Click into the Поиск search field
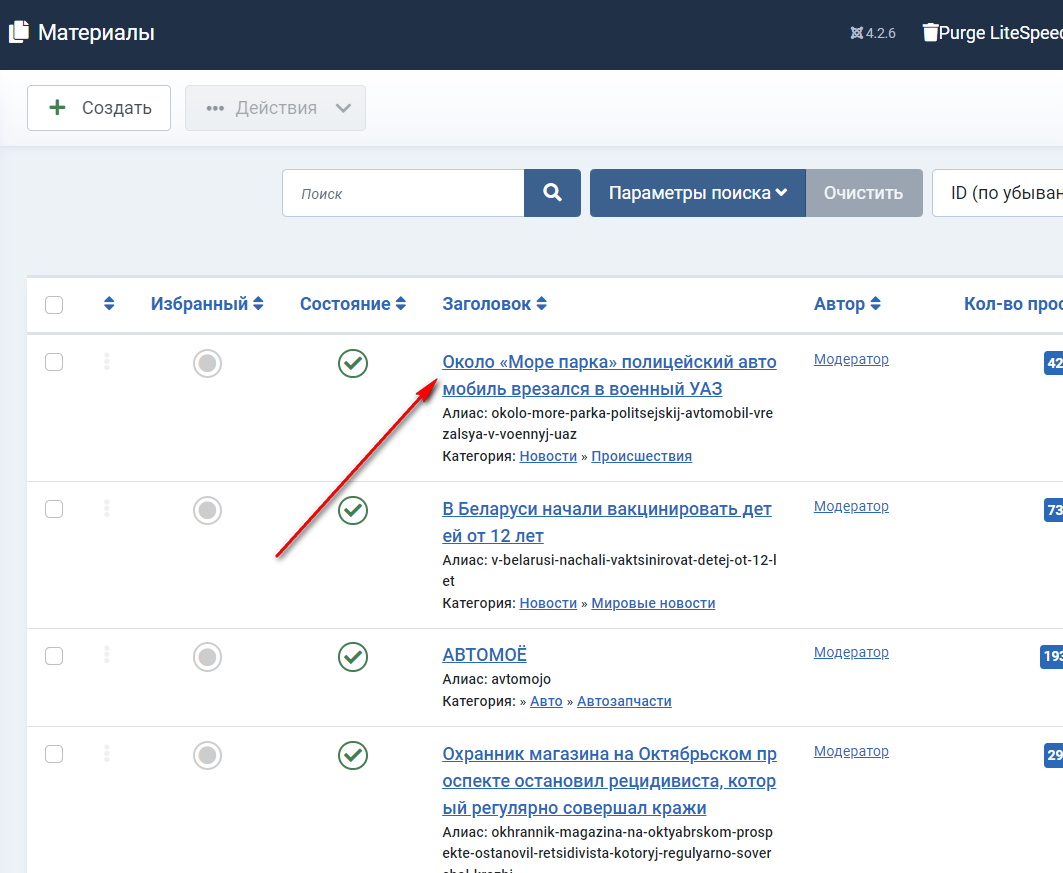Screen dimensions: 1063x873 coord(403,193)
